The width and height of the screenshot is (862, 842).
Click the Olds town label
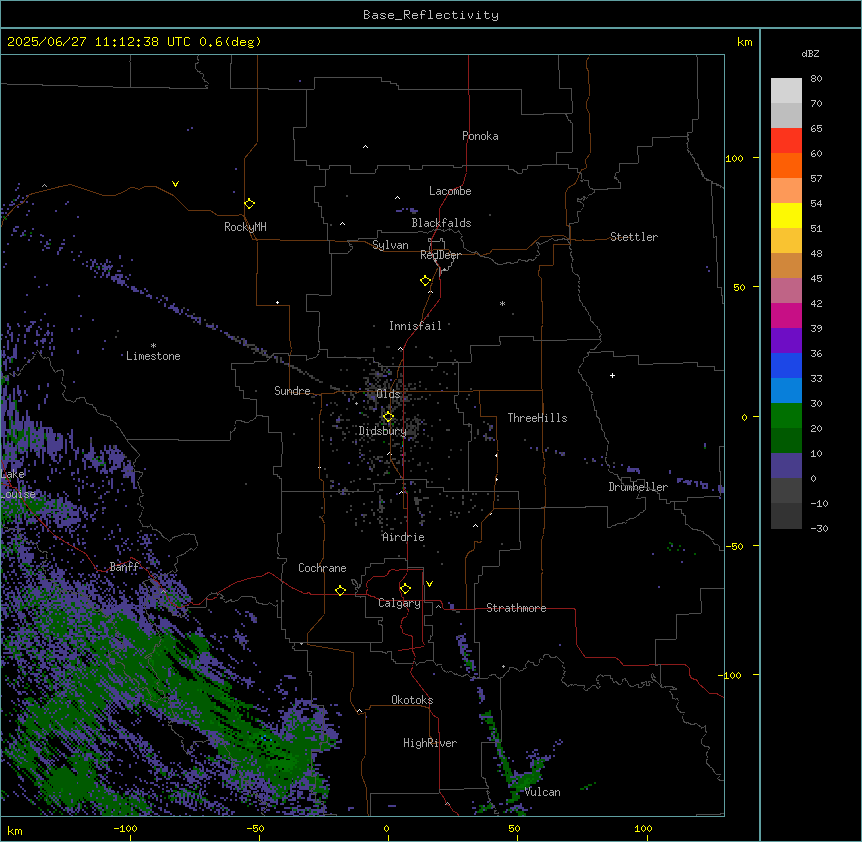pos(388,394)
